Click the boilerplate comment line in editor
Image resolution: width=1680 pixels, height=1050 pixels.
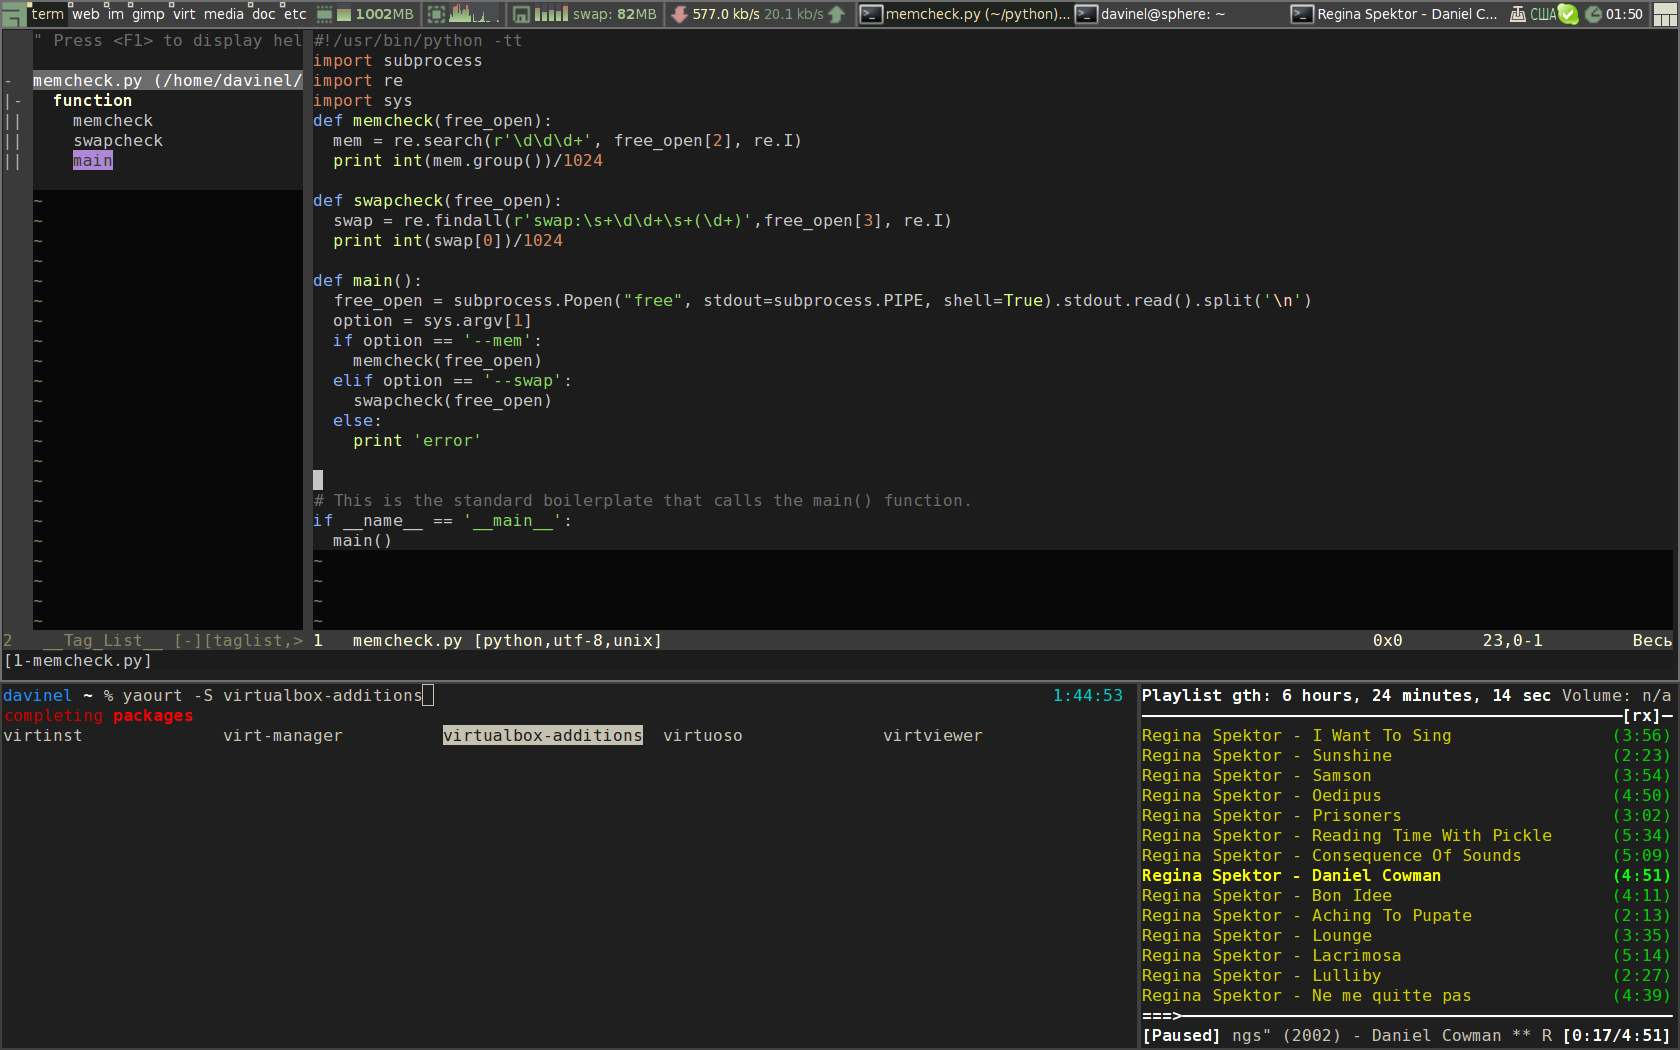point(642,501)
